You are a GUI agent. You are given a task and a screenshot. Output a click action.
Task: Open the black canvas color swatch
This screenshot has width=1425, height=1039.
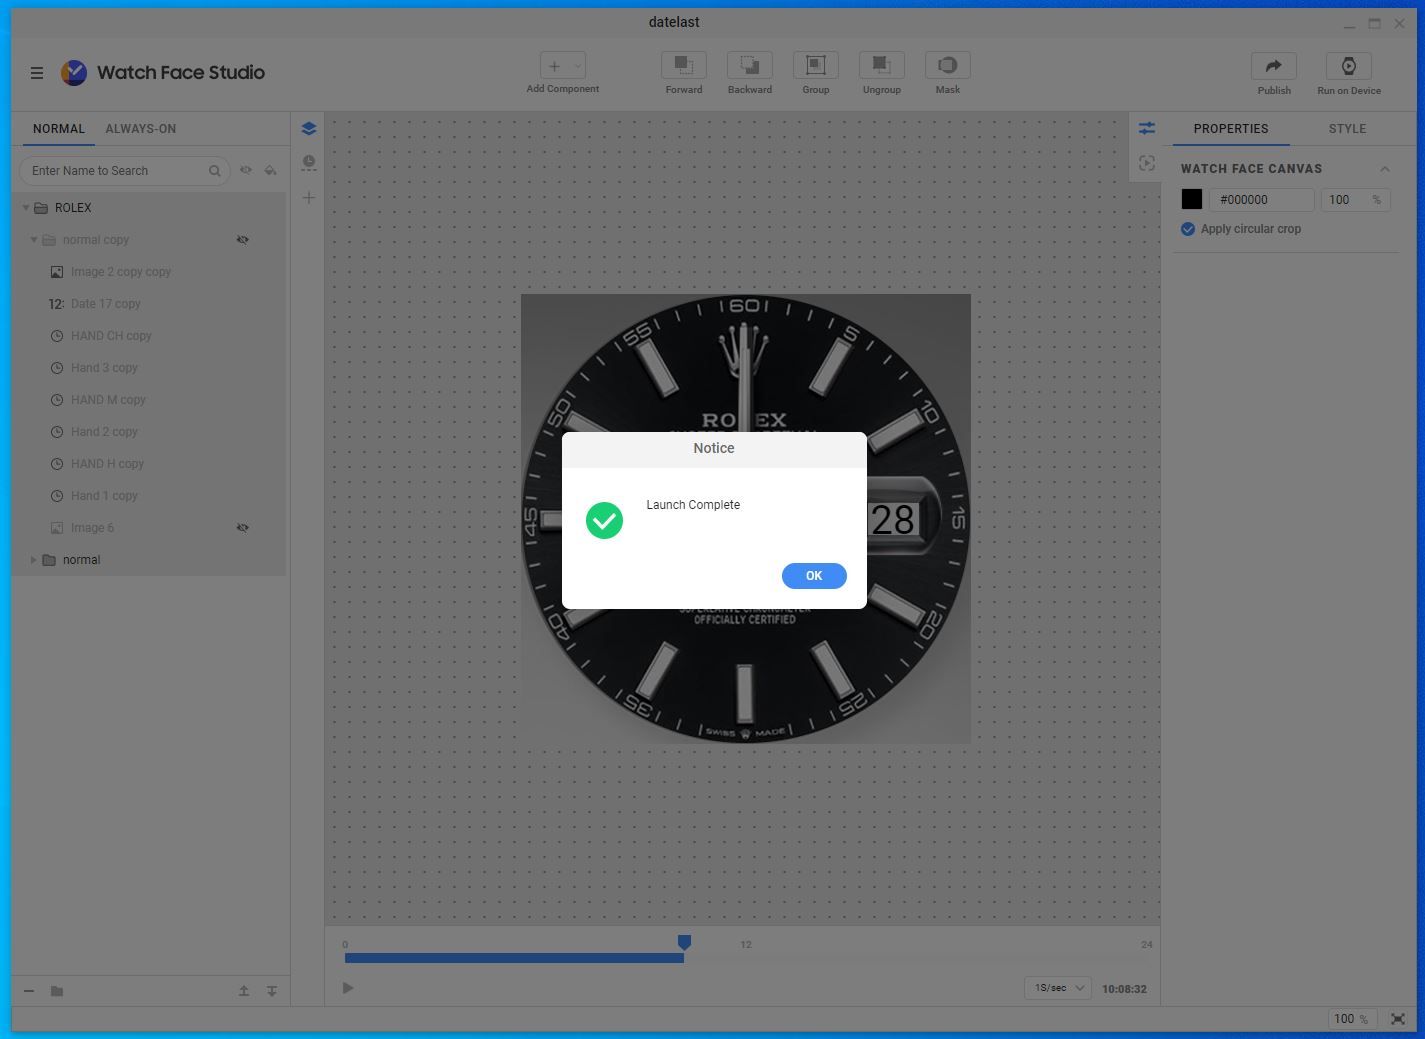point(1192,200)
